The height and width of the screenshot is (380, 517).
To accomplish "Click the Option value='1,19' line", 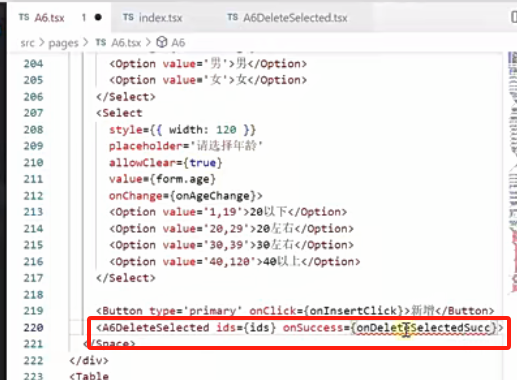I will (x=228, y=212).
